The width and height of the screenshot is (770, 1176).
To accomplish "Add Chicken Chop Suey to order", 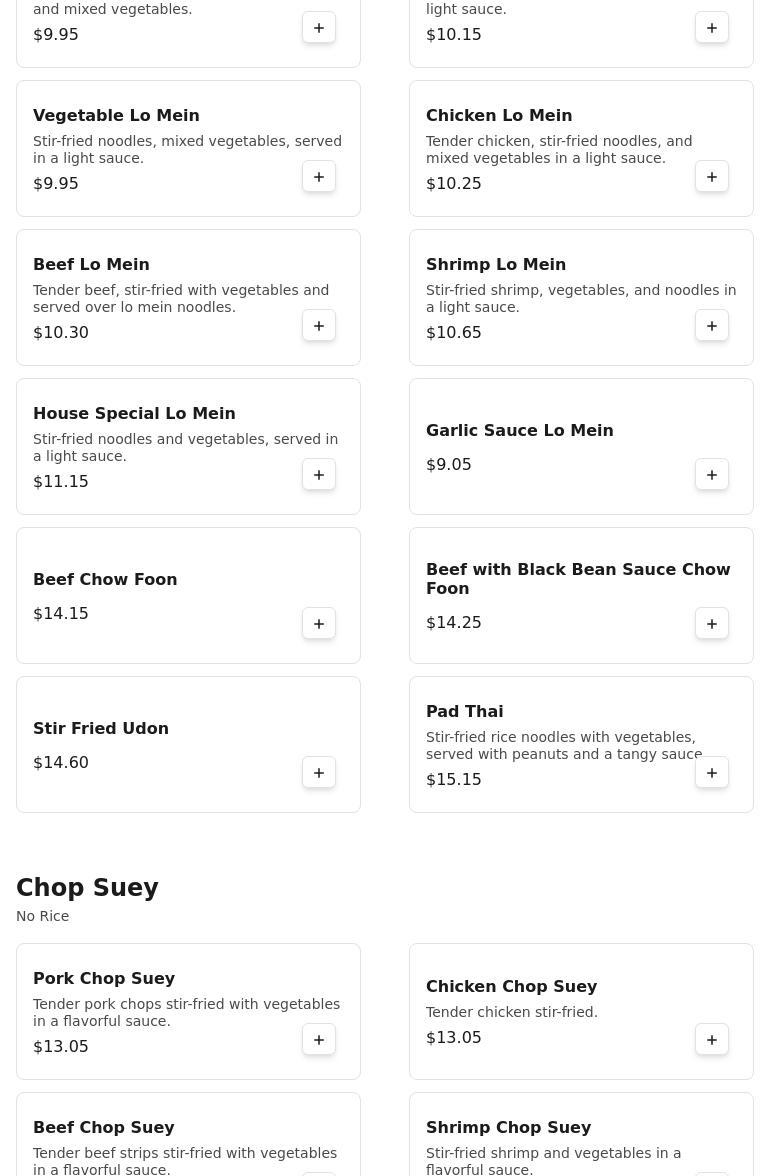I will point(712,1040).
